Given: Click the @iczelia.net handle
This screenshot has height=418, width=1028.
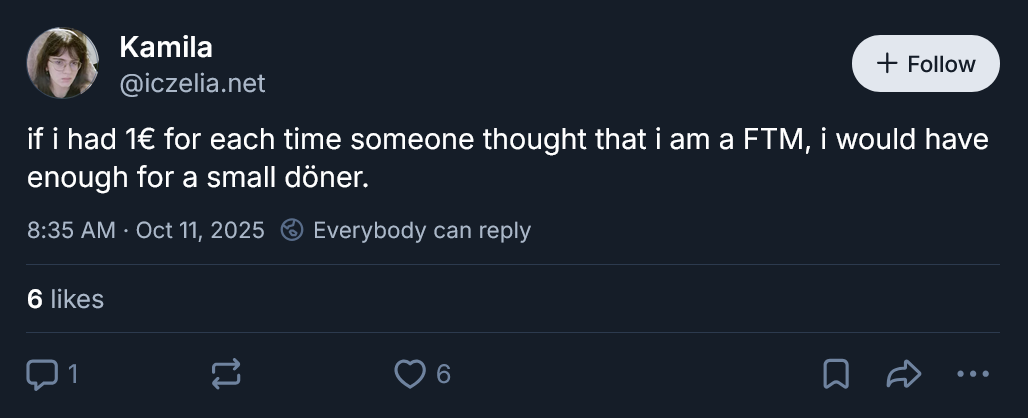Looking at the screenshot, I should [x=193, y=84].
